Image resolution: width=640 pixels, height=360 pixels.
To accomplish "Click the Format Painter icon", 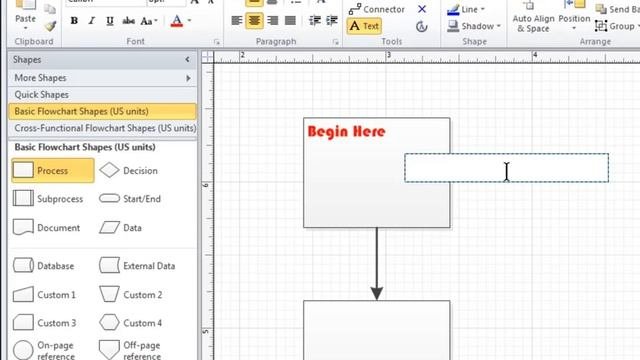I will tap(50, 27).
